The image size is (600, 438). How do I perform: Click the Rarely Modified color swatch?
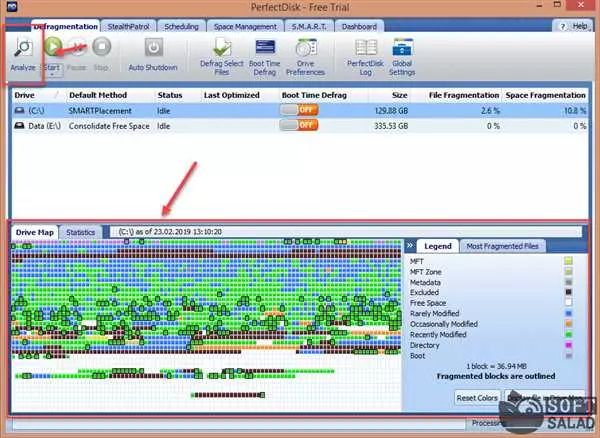568,313
